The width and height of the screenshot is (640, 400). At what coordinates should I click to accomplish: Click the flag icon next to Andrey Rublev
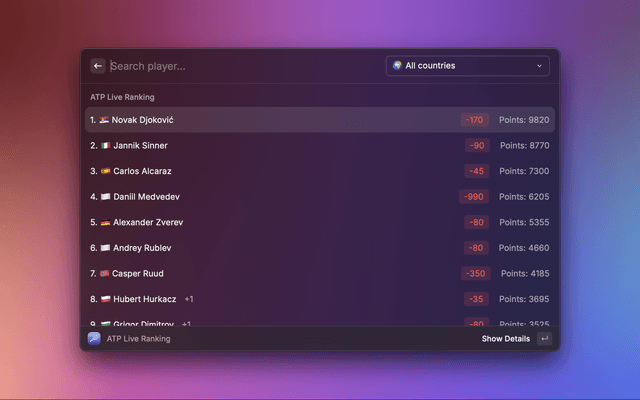tap(105, 248)
